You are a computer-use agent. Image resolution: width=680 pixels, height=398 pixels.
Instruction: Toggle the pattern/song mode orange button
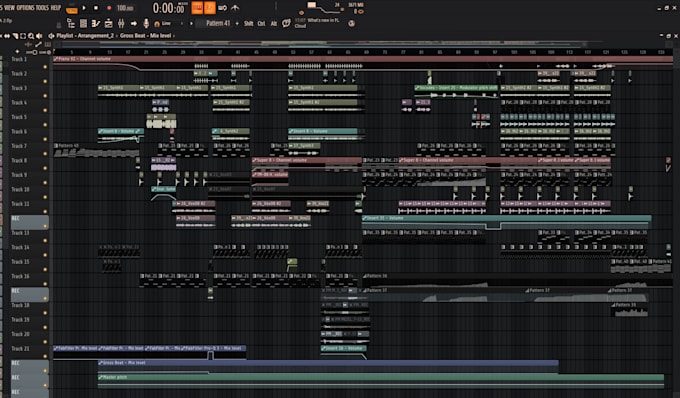[72, 8]
